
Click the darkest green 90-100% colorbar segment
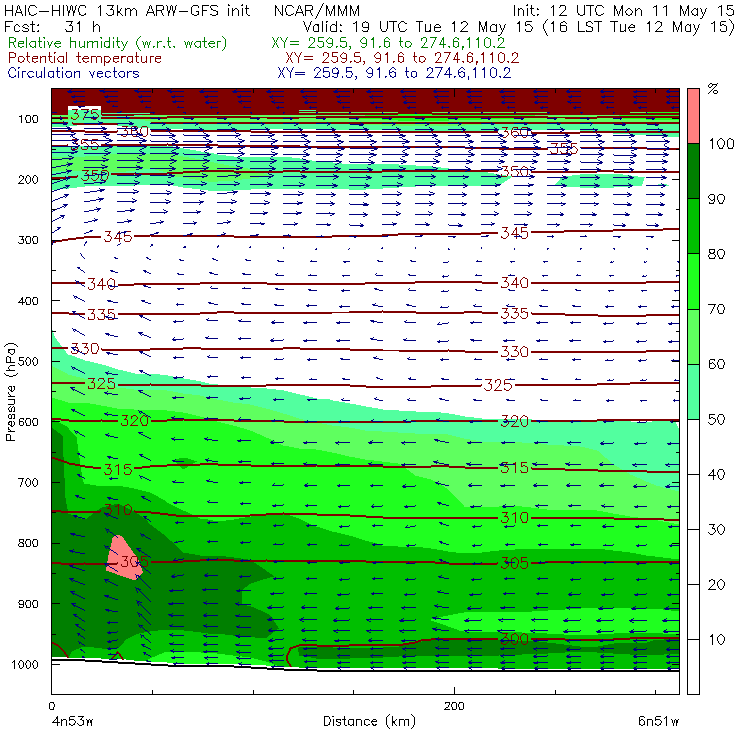point(693,171)
